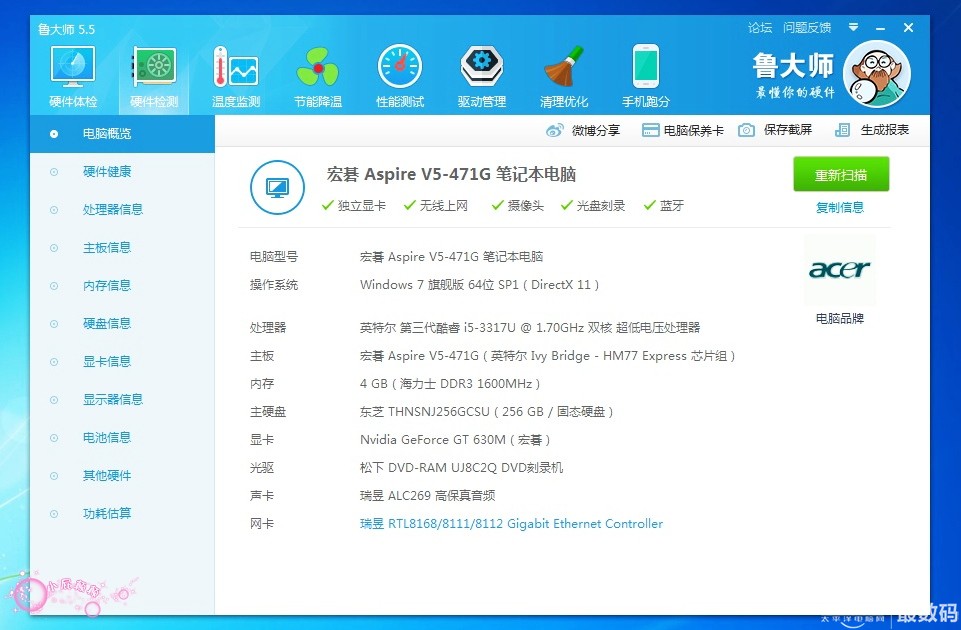Click the 操作系统 row label
Screen dimensions: 961x630
pyautogui.click(x=273, y=284)
